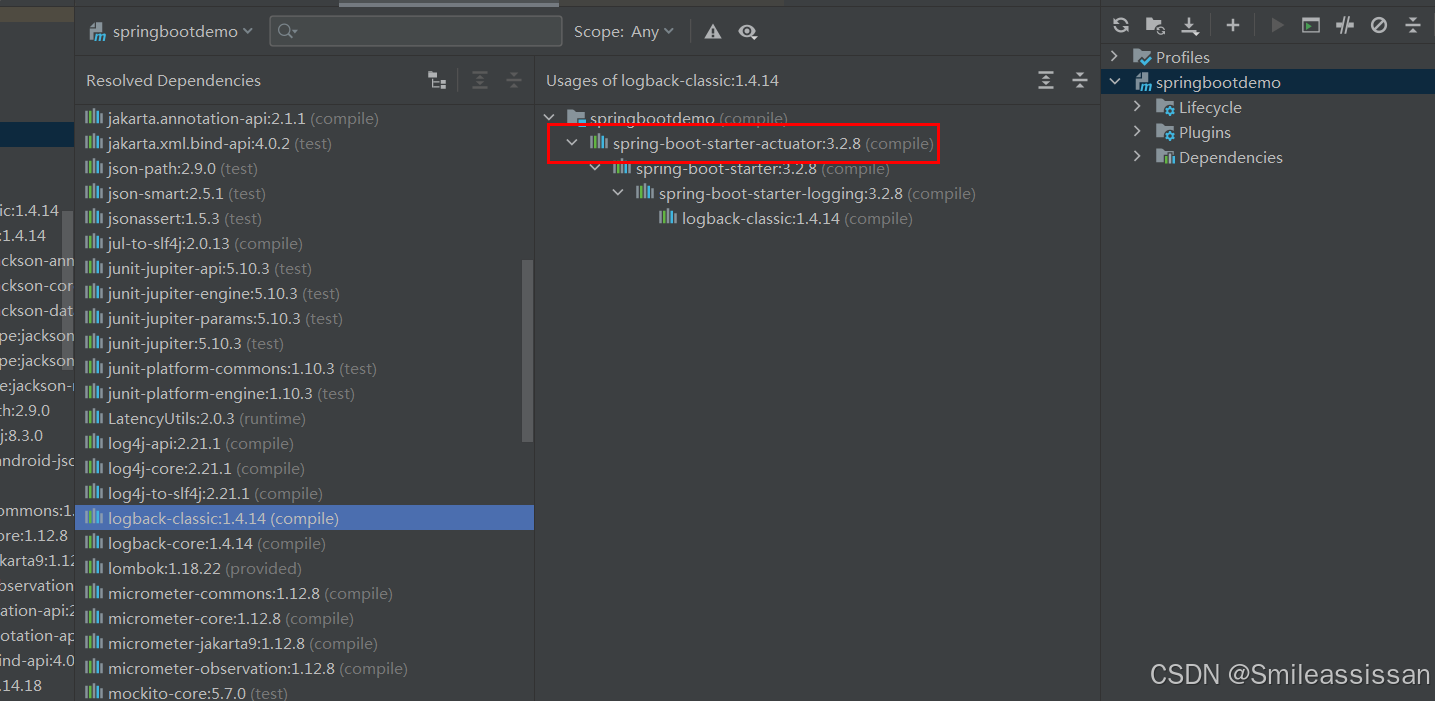The image size is (1435, 701).
Task: Open springbootdemo module dropdown
Action: click(x=171, y=32)
